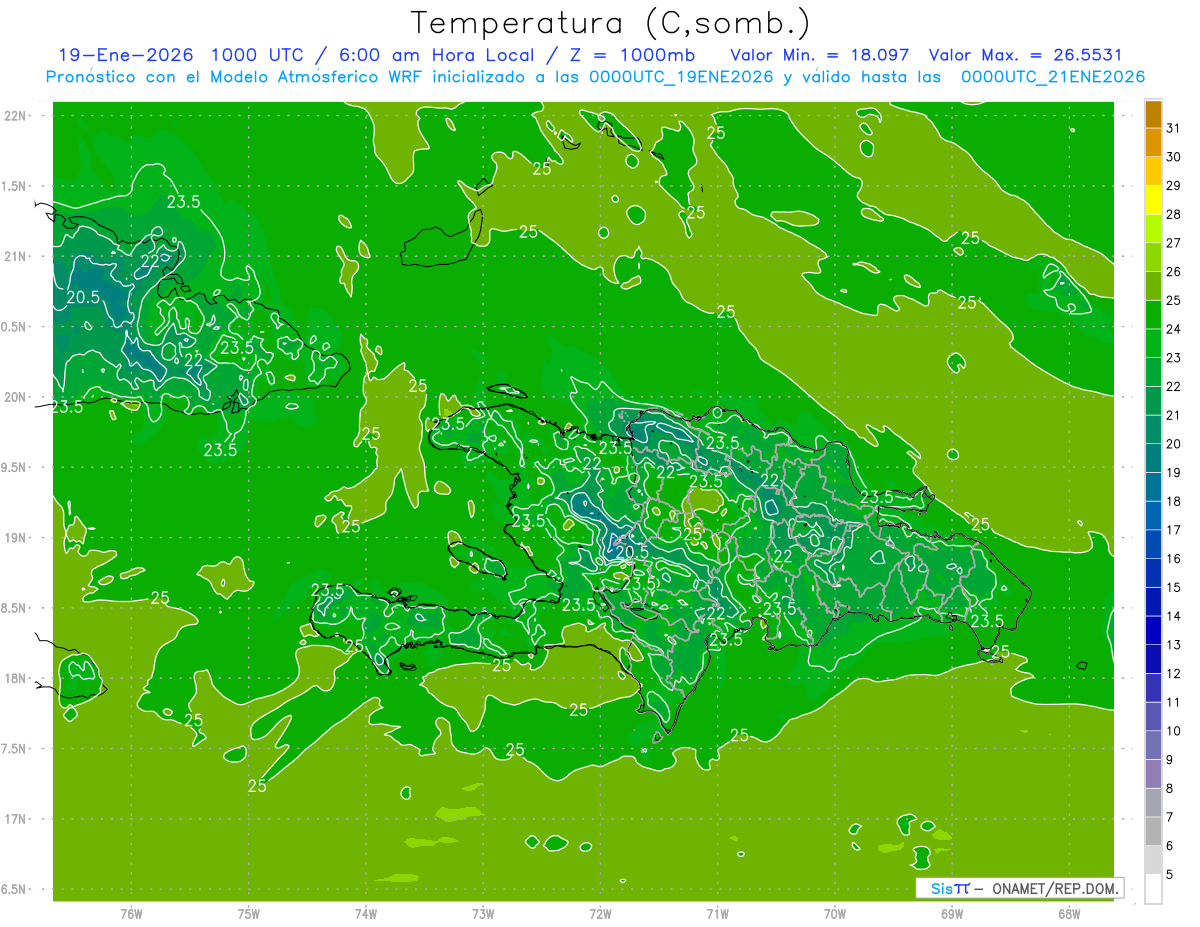Screen dimensions: 1200x927
Task: Click the 76W longitude axis label
Action: click(x=131, y=913)
